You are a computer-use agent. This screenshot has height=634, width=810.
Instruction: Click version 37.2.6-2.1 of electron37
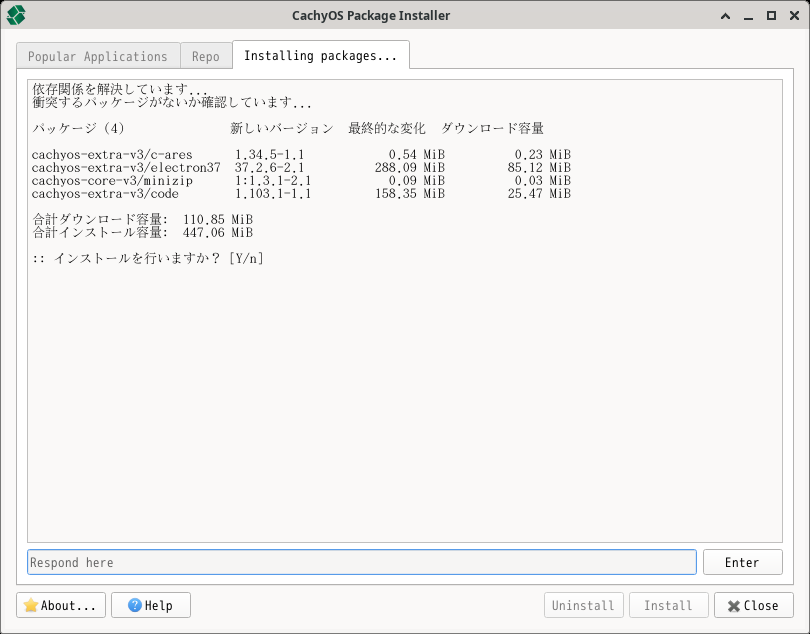269,167
